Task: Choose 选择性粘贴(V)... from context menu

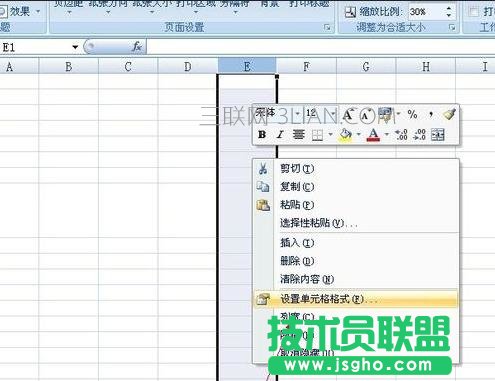Action: coord(356,223)
